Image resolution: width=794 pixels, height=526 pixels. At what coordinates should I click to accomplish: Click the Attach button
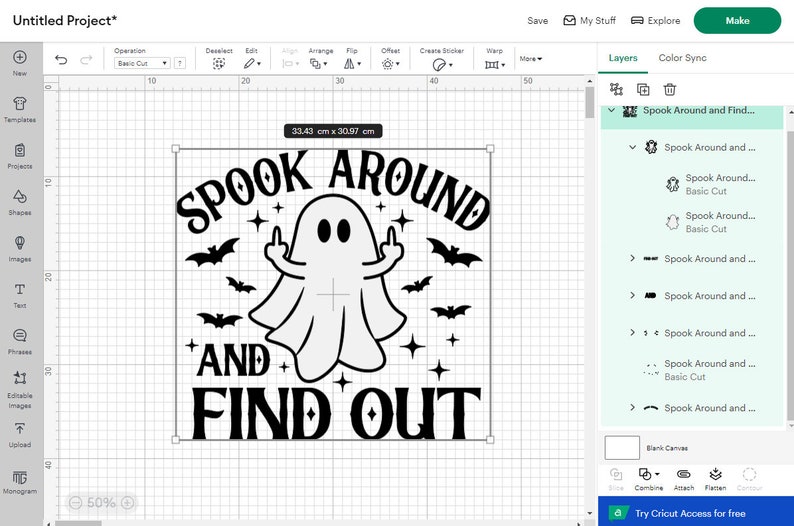684,479
